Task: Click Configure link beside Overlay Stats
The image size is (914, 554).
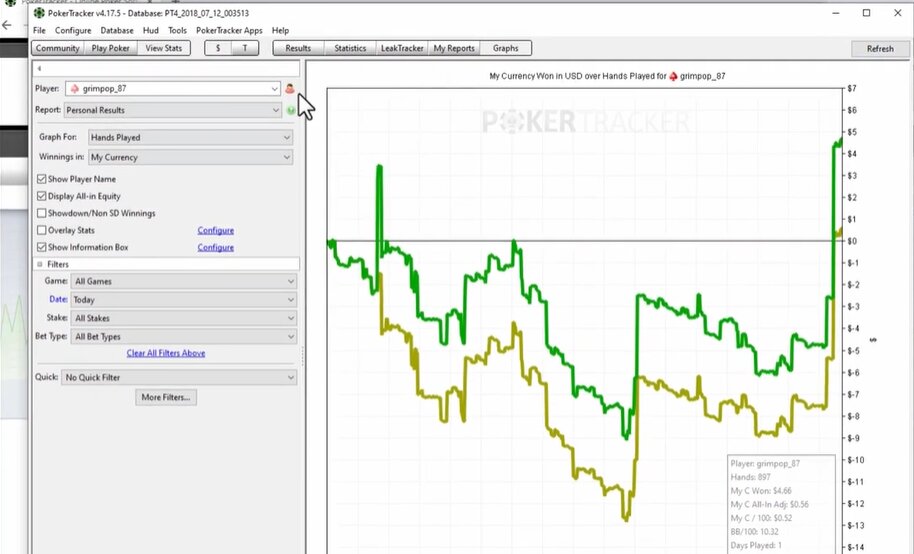Action: point(216,230)
